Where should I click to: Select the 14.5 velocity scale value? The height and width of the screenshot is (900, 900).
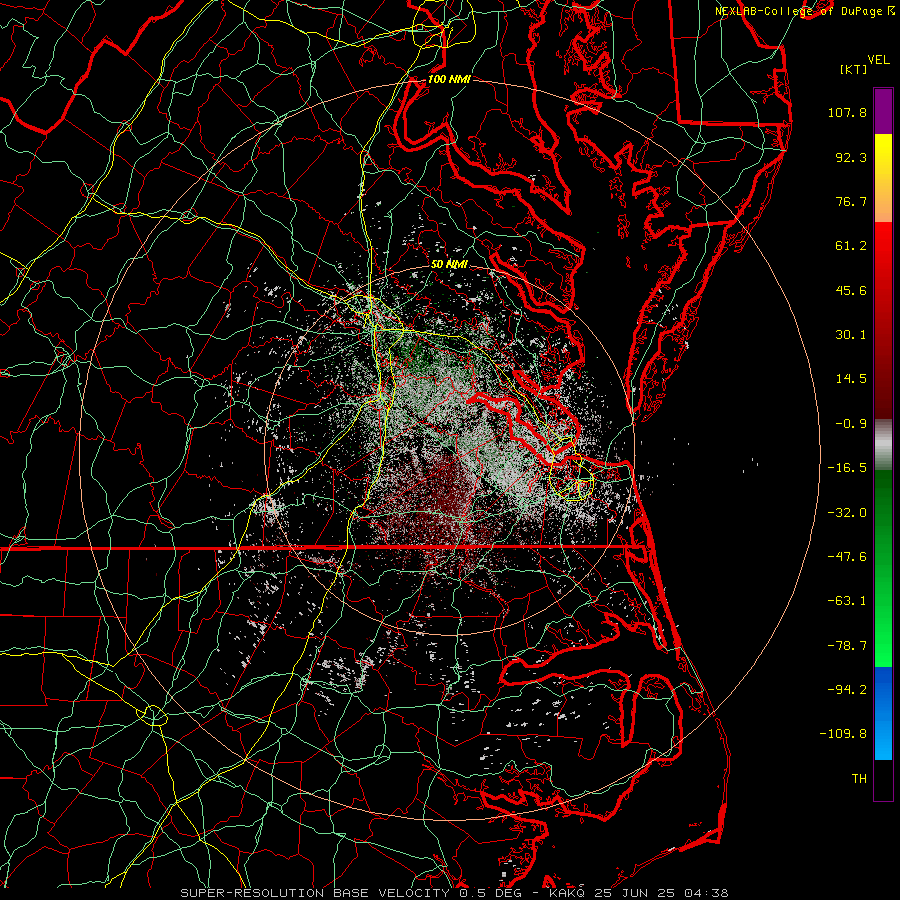[x=851, y=379]
